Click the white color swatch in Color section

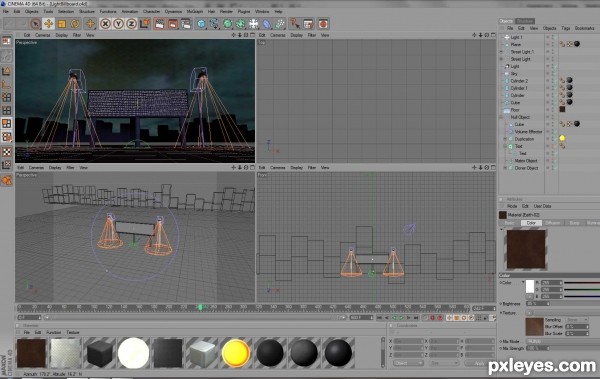click(x=530, y=286)
